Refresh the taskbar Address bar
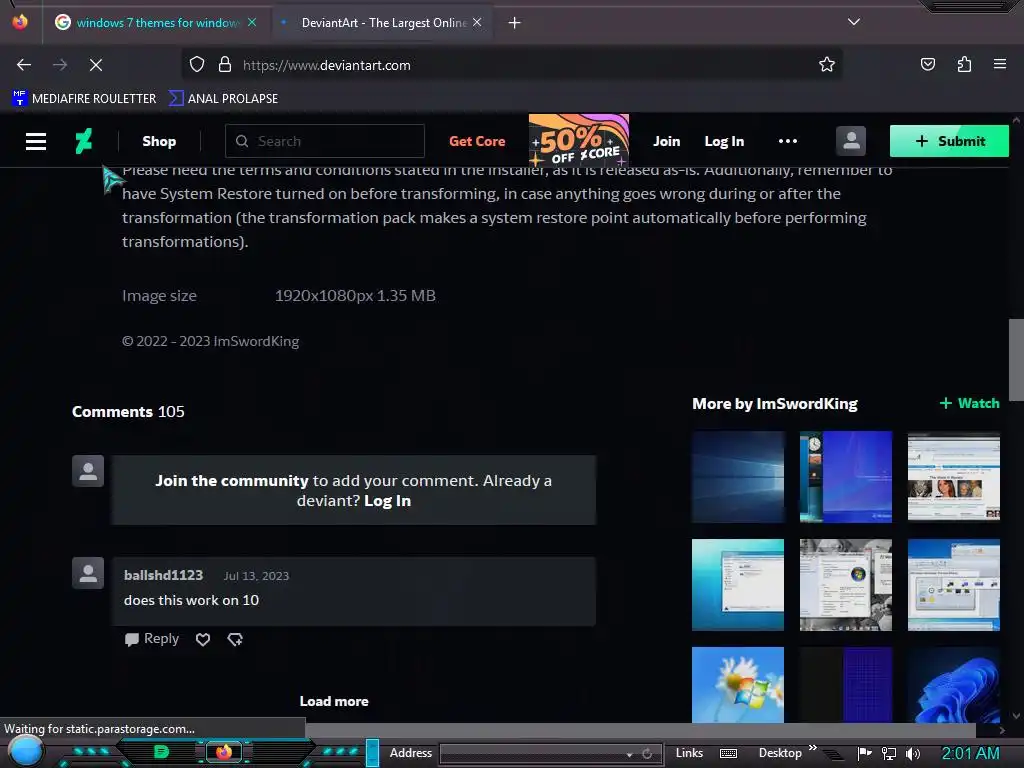Viewport: 1024px width, 768px height. tap(647, 754)
